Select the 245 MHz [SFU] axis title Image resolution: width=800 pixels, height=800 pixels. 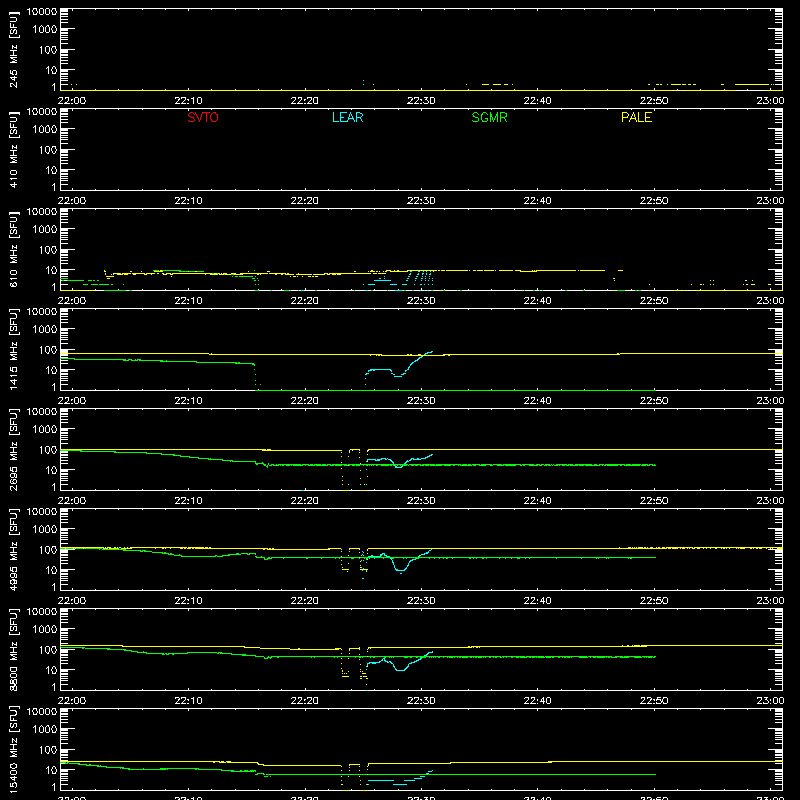pyautogui.click(x=14, y=49)
